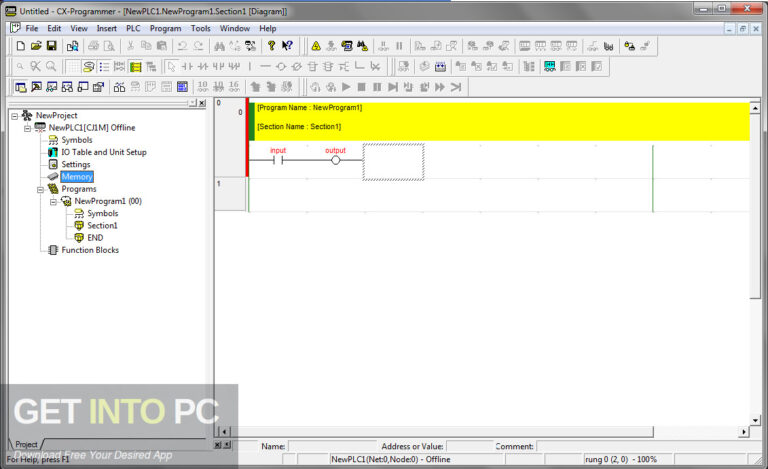Open the Tools menu
This screenshot has height=469, width=768.
click(201, 28)
